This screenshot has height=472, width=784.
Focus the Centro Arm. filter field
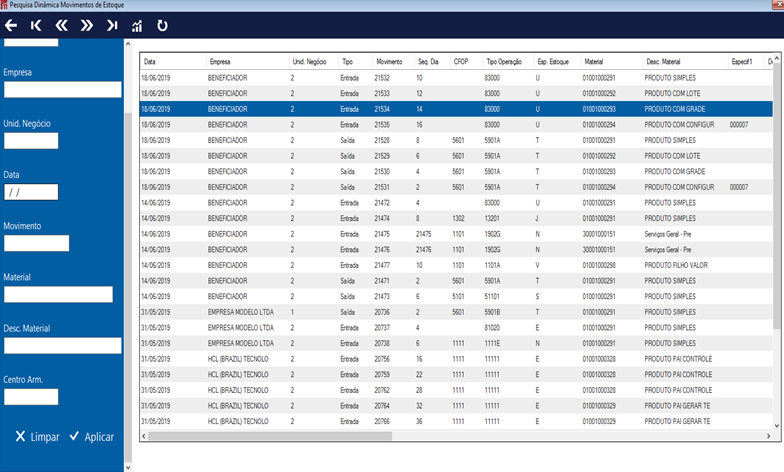[x=31, y=397]
